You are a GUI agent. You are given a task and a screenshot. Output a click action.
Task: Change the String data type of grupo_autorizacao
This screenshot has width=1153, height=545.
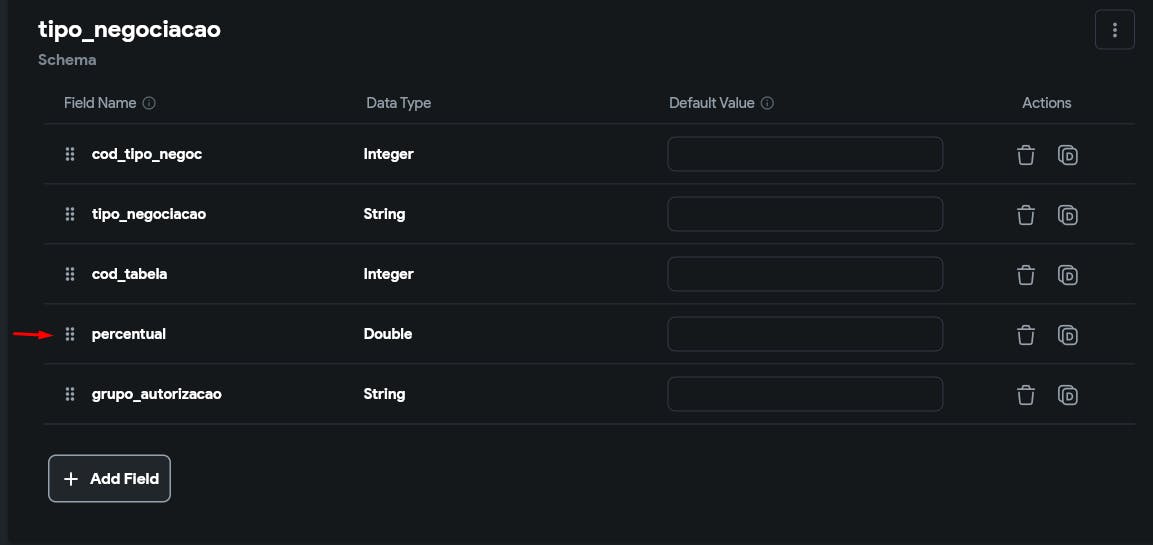point(384,394)
